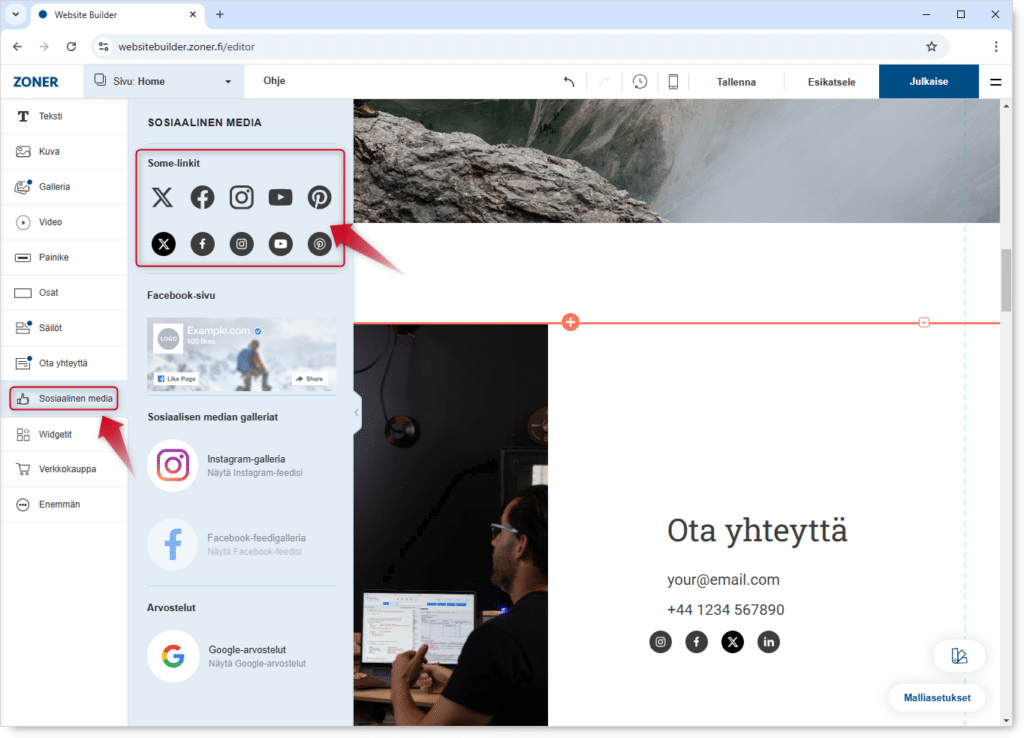Open the hamburger menu at top right

[x=995, y=82]
